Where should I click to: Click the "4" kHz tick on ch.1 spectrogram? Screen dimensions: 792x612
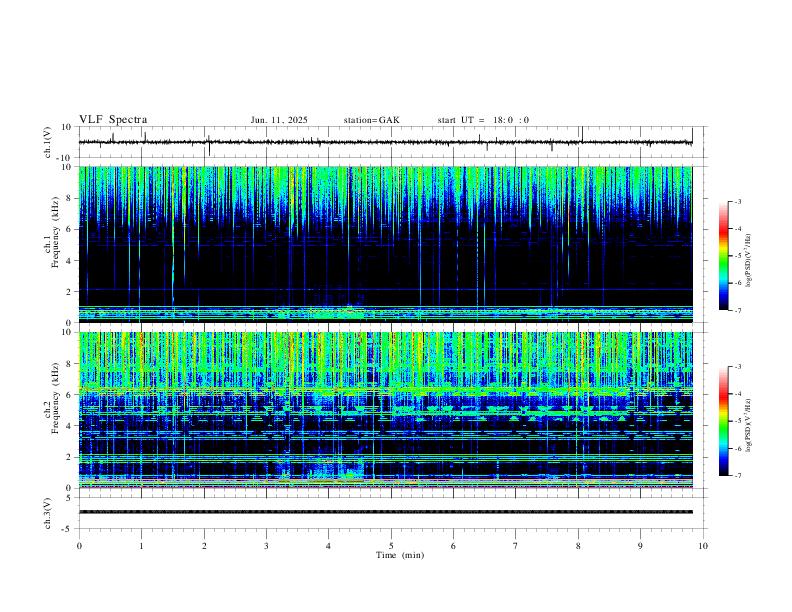tap(69, 261)
